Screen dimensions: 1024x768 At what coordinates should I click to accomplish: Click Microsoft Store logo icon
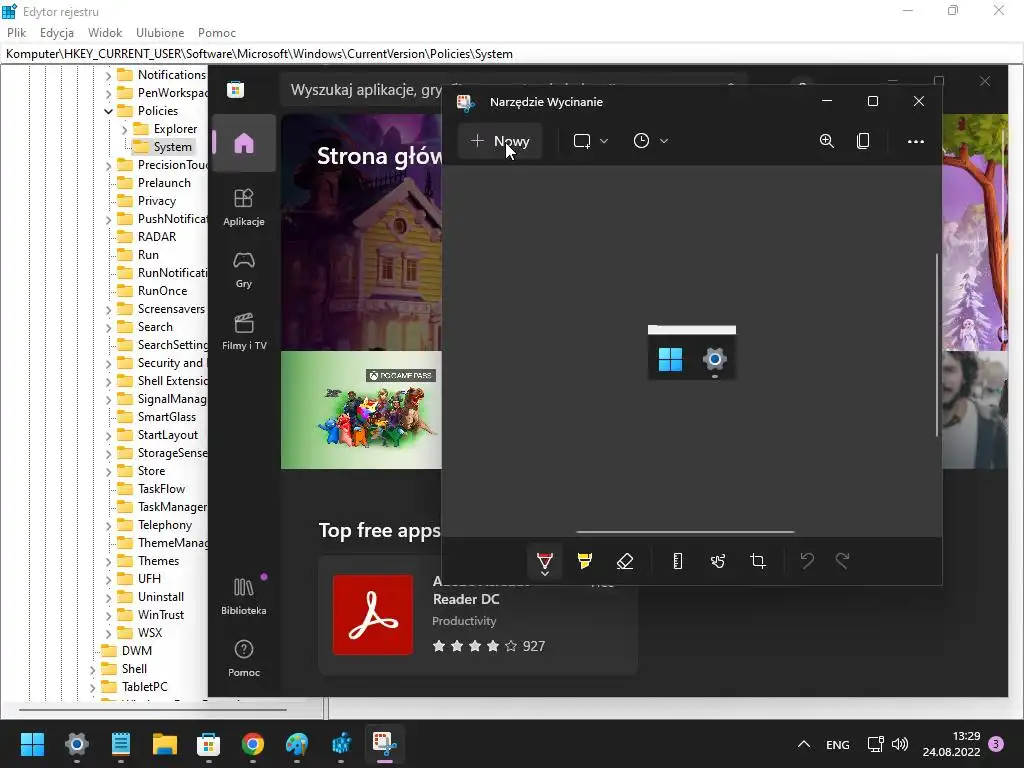(236, 89)
